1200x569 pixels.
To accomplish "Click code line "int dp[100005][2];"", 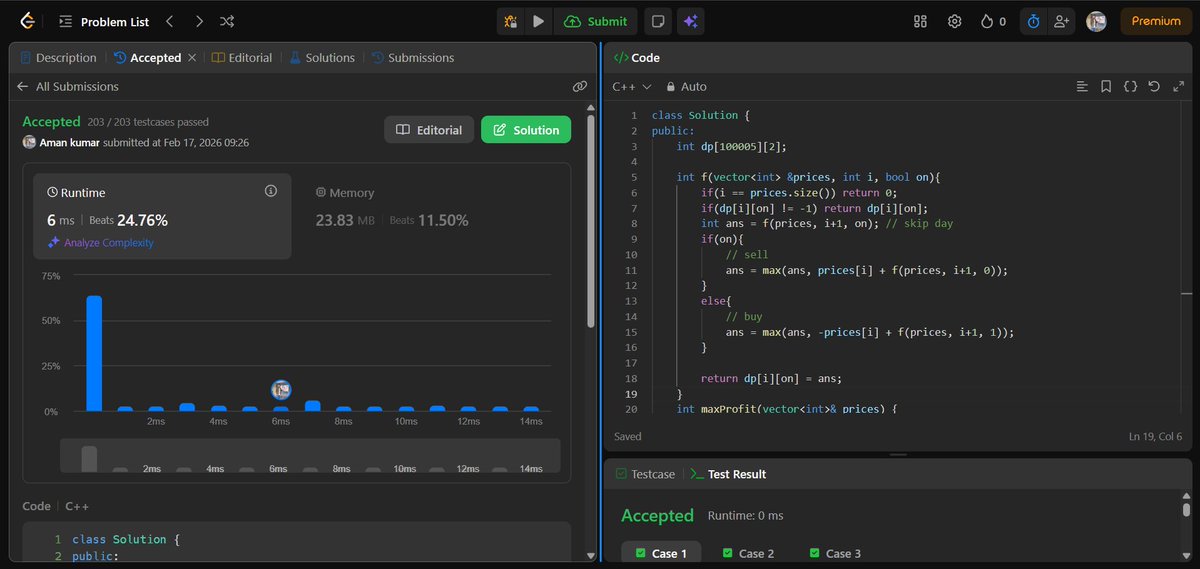I will coord(734,146).
